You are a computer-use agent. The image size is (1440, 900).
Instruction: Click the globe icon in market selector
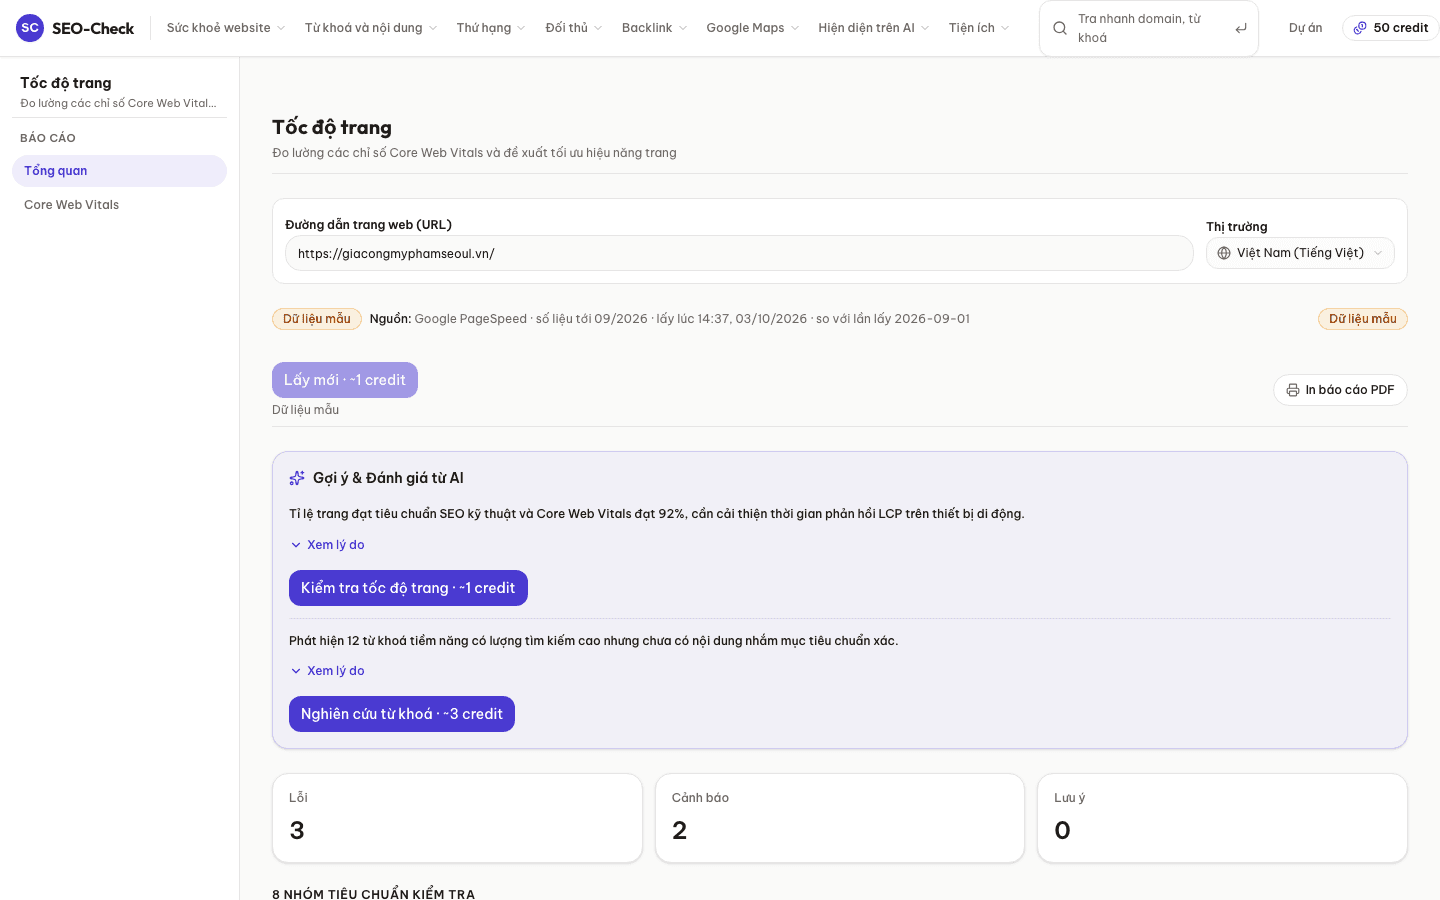pyautogui.click(x=1224, y=253)
